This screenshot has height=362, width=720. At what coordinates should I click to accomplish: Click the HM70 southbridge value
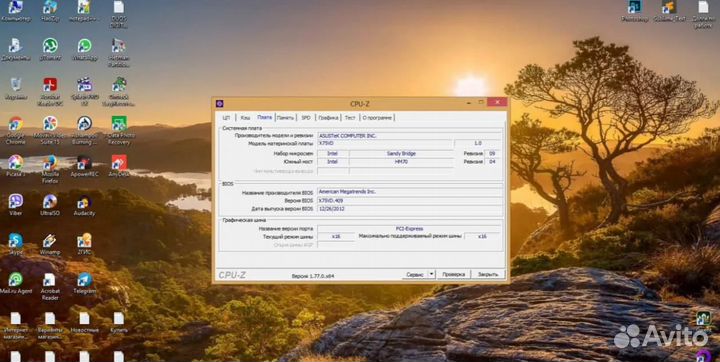point(401,162)
